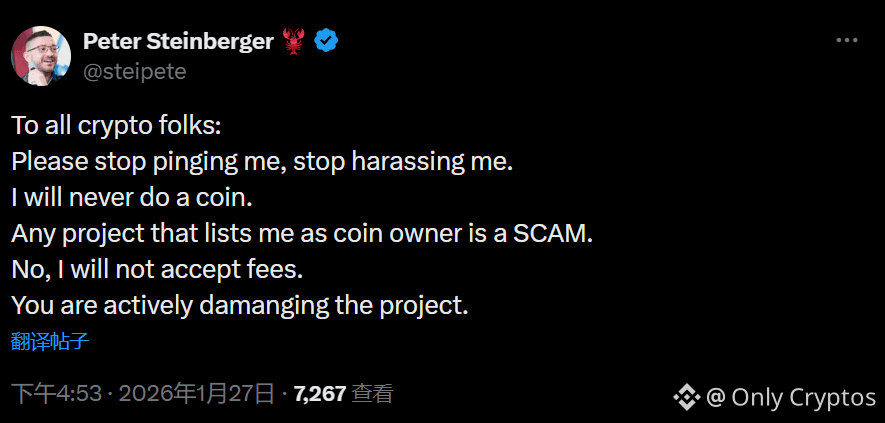
Task: Click the 下午4:53 post timestamp
Action: point(57,394)
